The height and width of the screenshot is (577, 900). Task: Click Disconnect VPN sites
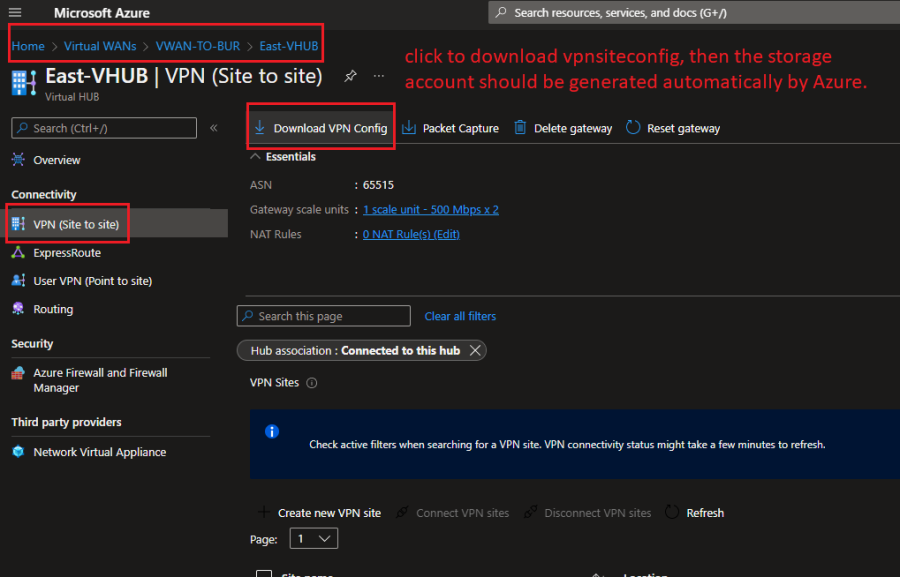[588, 513]
